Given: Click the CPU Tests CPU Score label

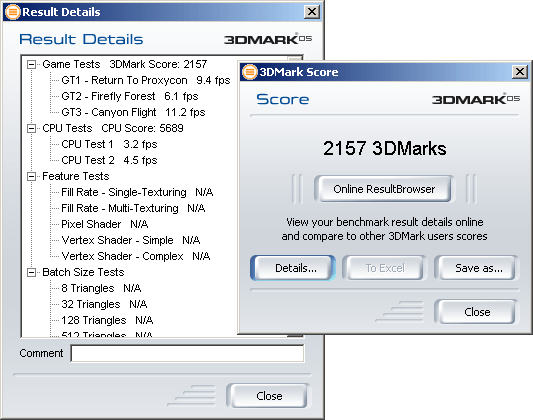Looking at the screenshot, I should click(x=113, y=128).
